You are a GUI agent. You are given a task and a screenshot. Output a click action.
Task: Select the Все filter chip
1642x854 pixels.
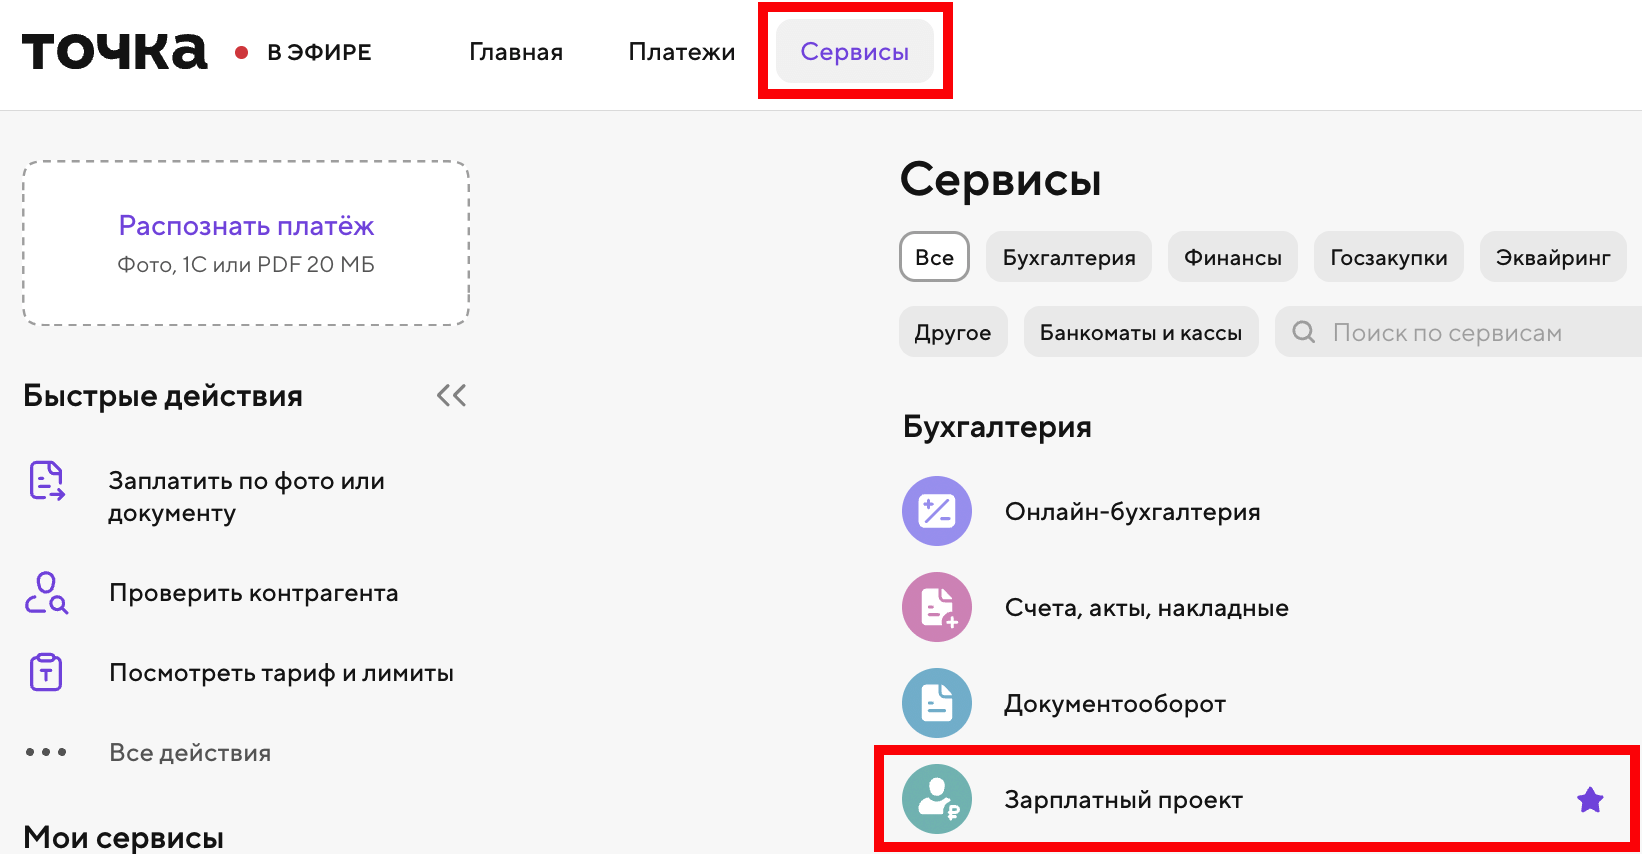pos(934,257)
